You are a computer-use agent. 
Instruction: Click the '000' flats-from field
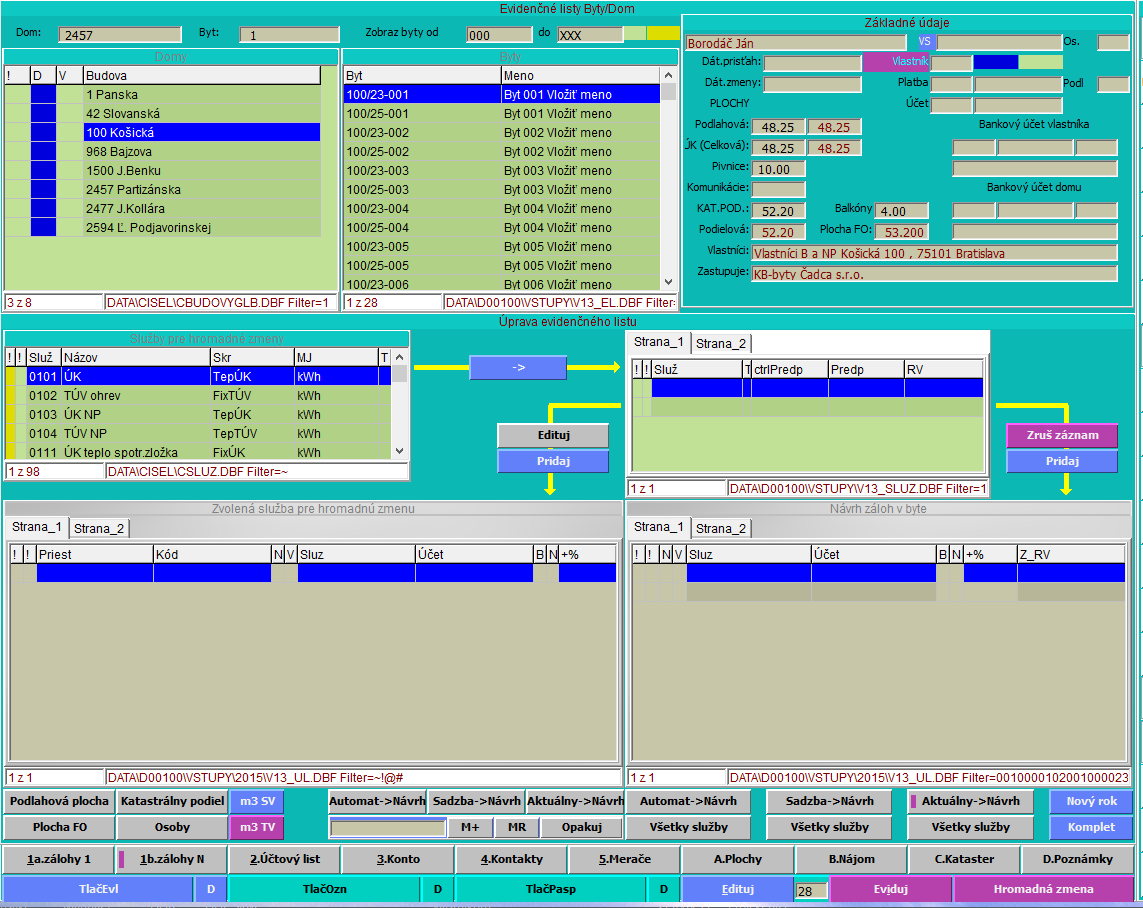[499, 35]
